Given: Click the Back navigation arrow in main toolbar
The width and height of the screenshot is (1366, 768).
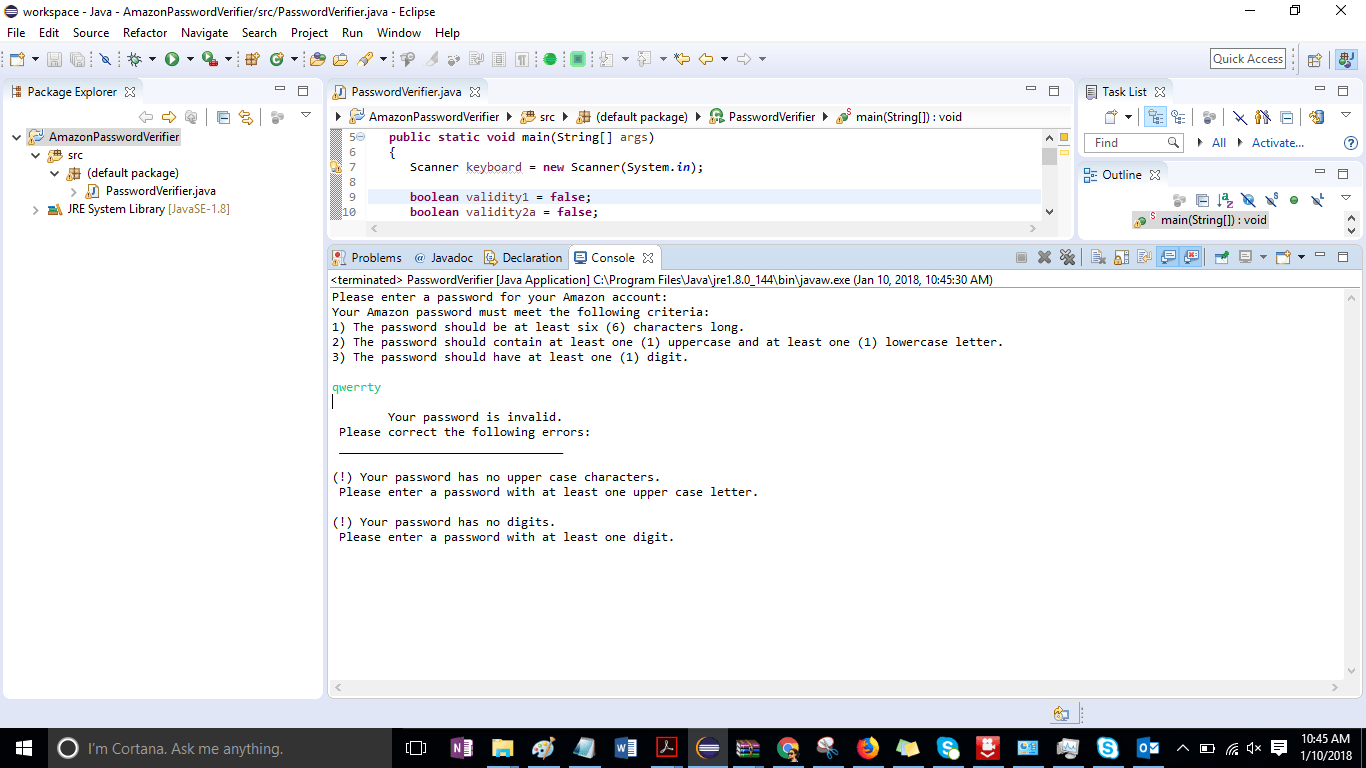Looking at the screenshot, I should click(706, 60).
